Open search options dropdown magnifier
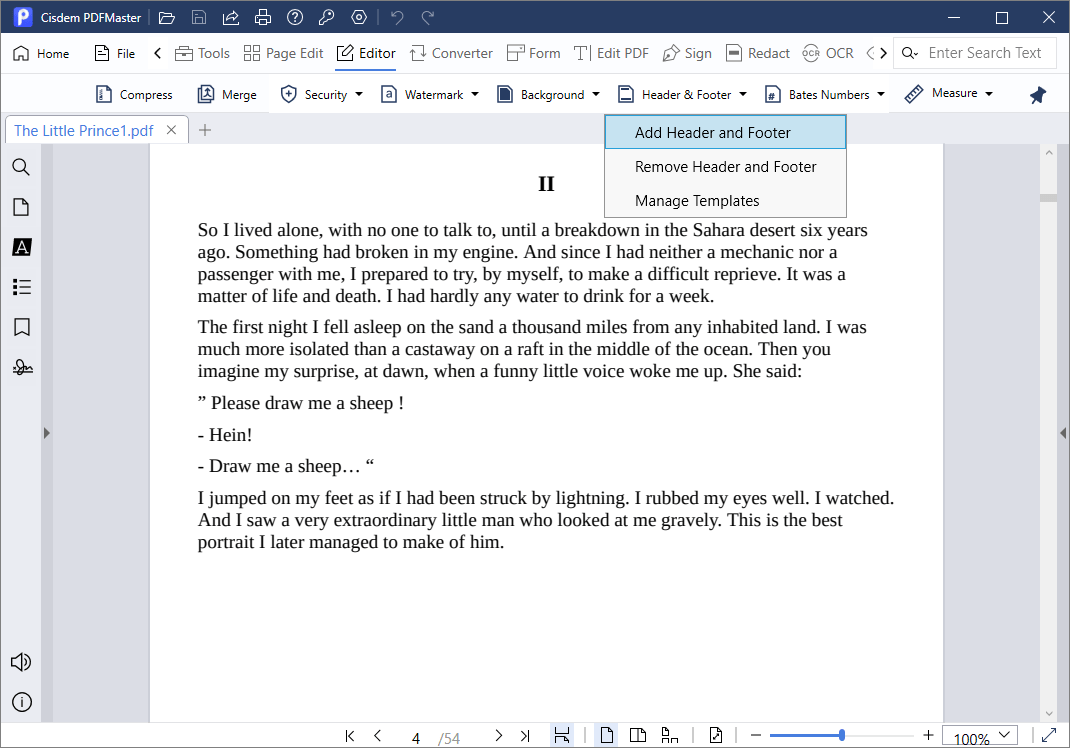 (x=910, y=53)
